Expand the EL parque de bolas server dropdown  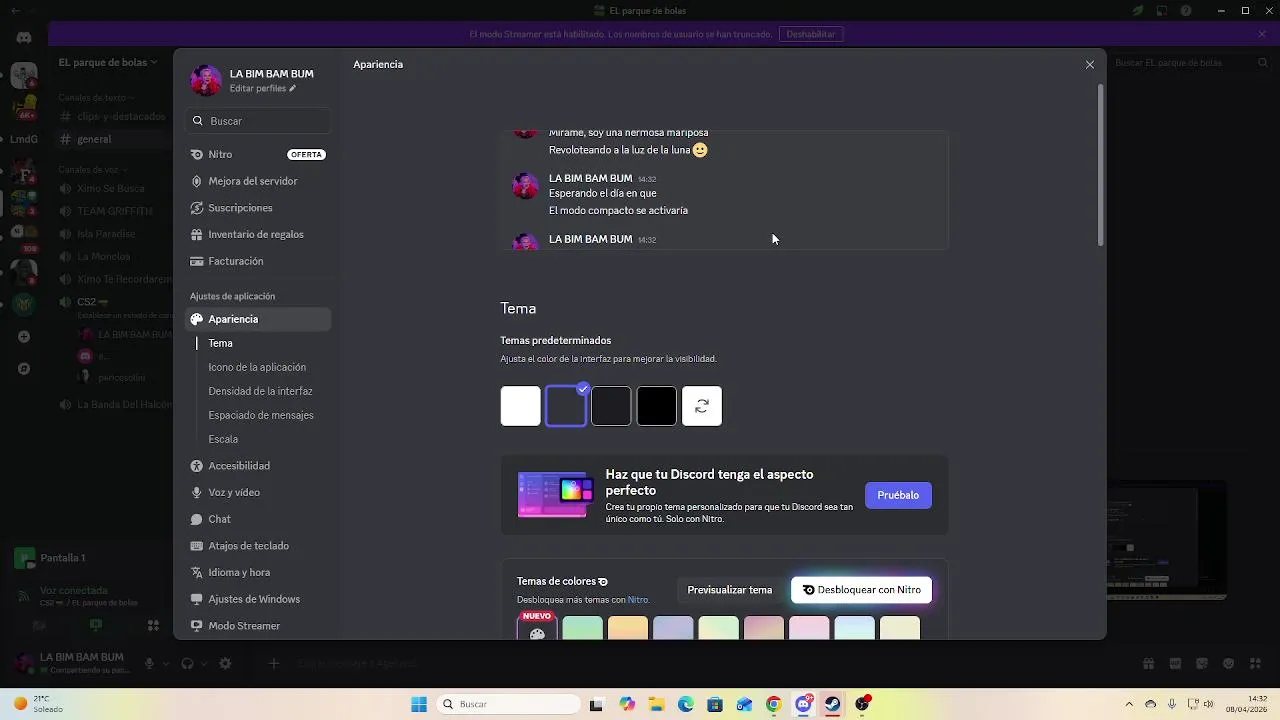coord(108,62)
